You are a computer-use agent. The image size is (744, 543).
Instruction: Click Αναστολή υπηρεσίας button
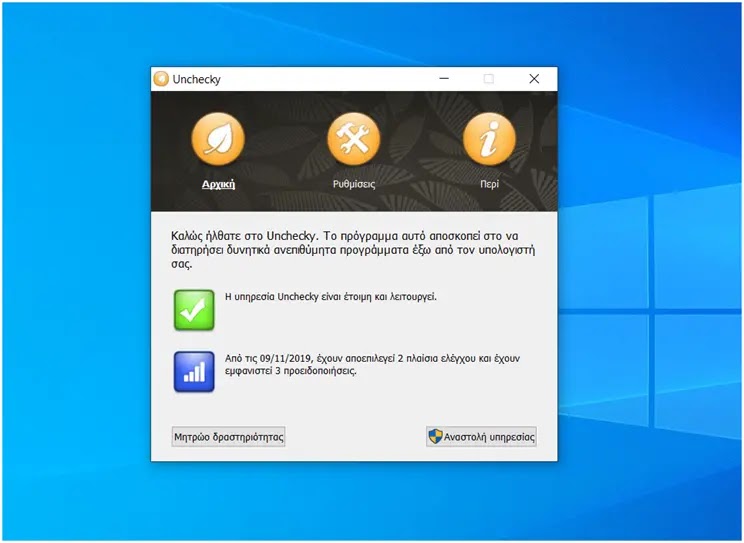tap(481, 437)
